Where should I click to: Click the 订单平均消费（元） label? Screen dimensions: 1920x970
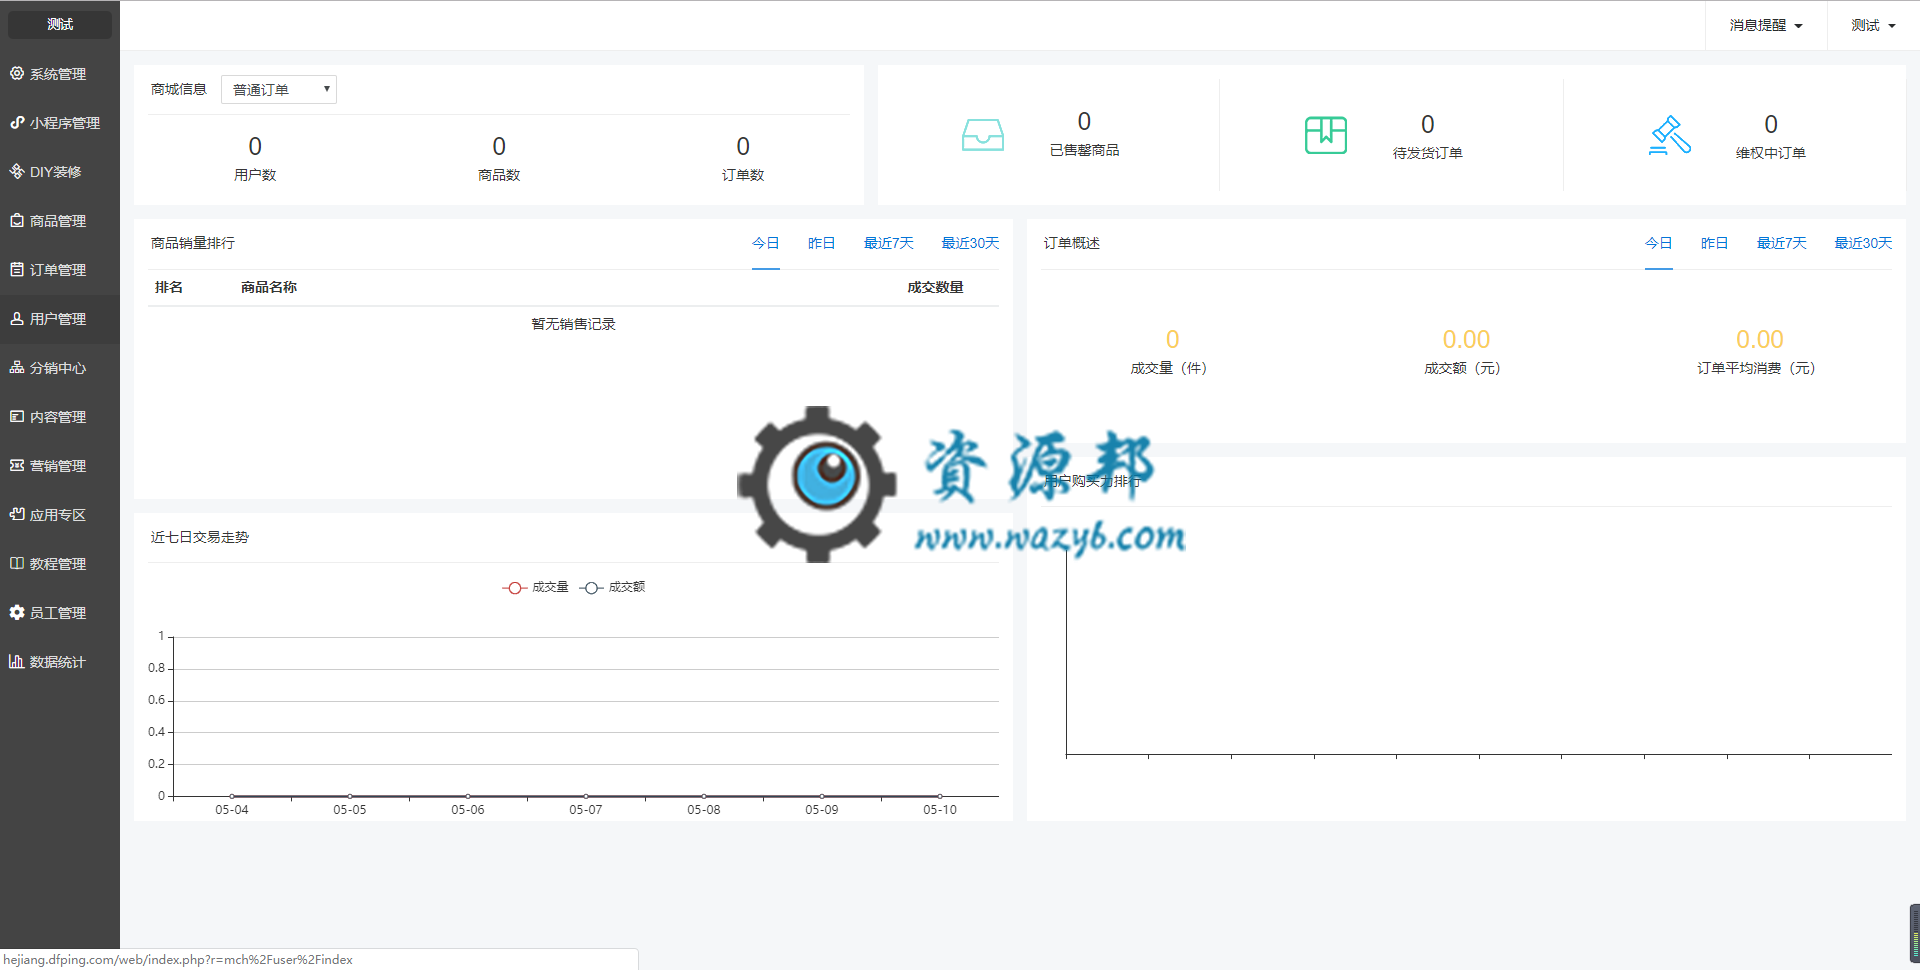(x=1756, y=368)
